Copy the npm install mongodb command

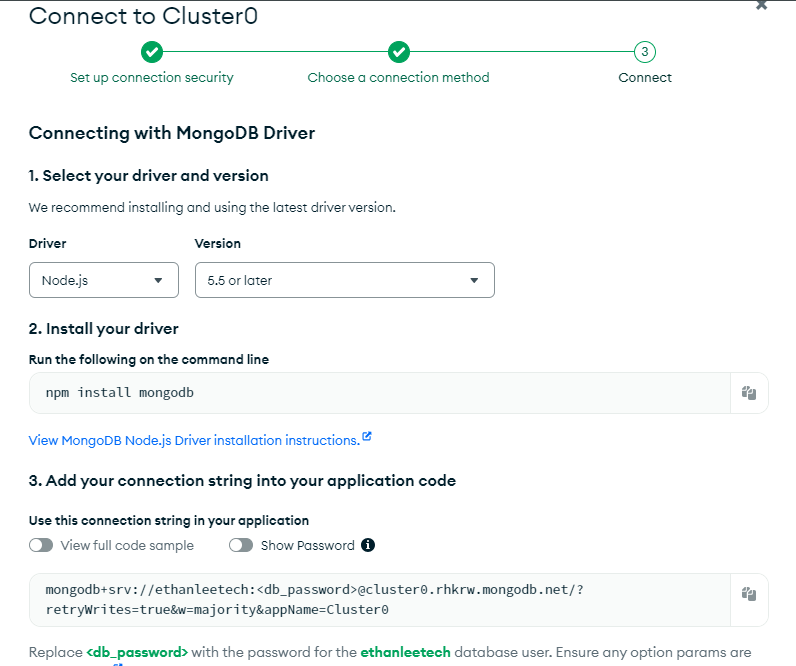click(x=748, y=393)
